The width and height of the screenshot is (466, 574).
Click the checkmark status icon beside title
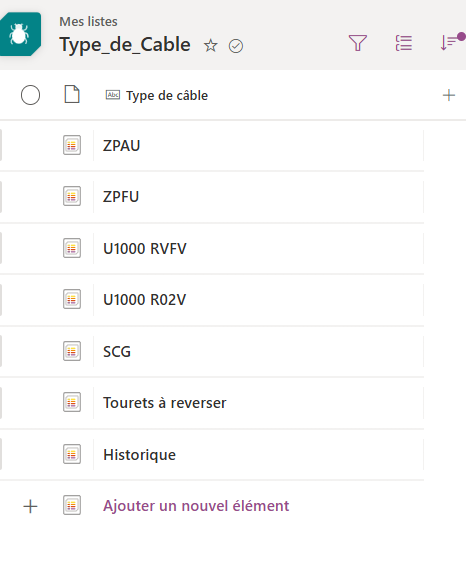(236, 46)
